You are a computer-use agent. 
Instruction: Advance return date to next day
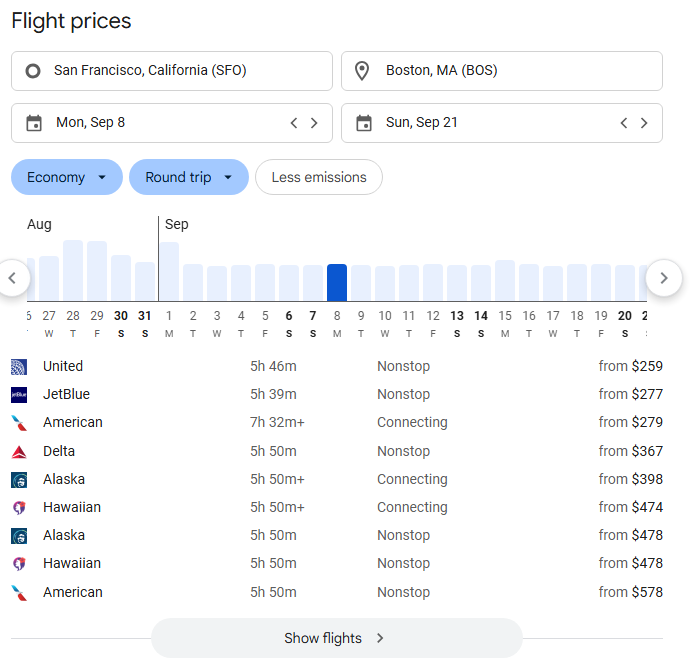[x=644, y=123]
